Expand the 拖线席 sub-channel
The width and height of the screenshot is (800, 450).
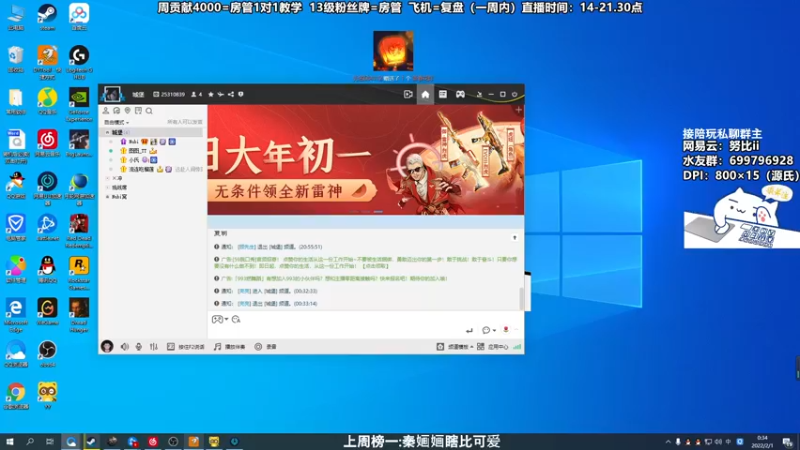tap(108, 187)
